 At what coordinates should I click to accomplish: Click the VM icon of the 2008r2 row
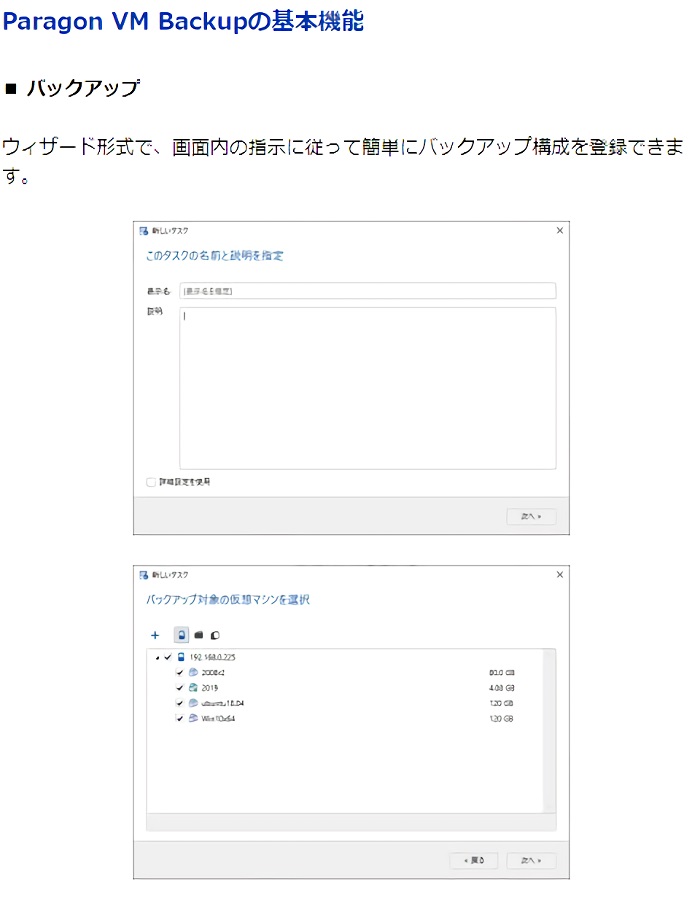[x=193, y=672]
